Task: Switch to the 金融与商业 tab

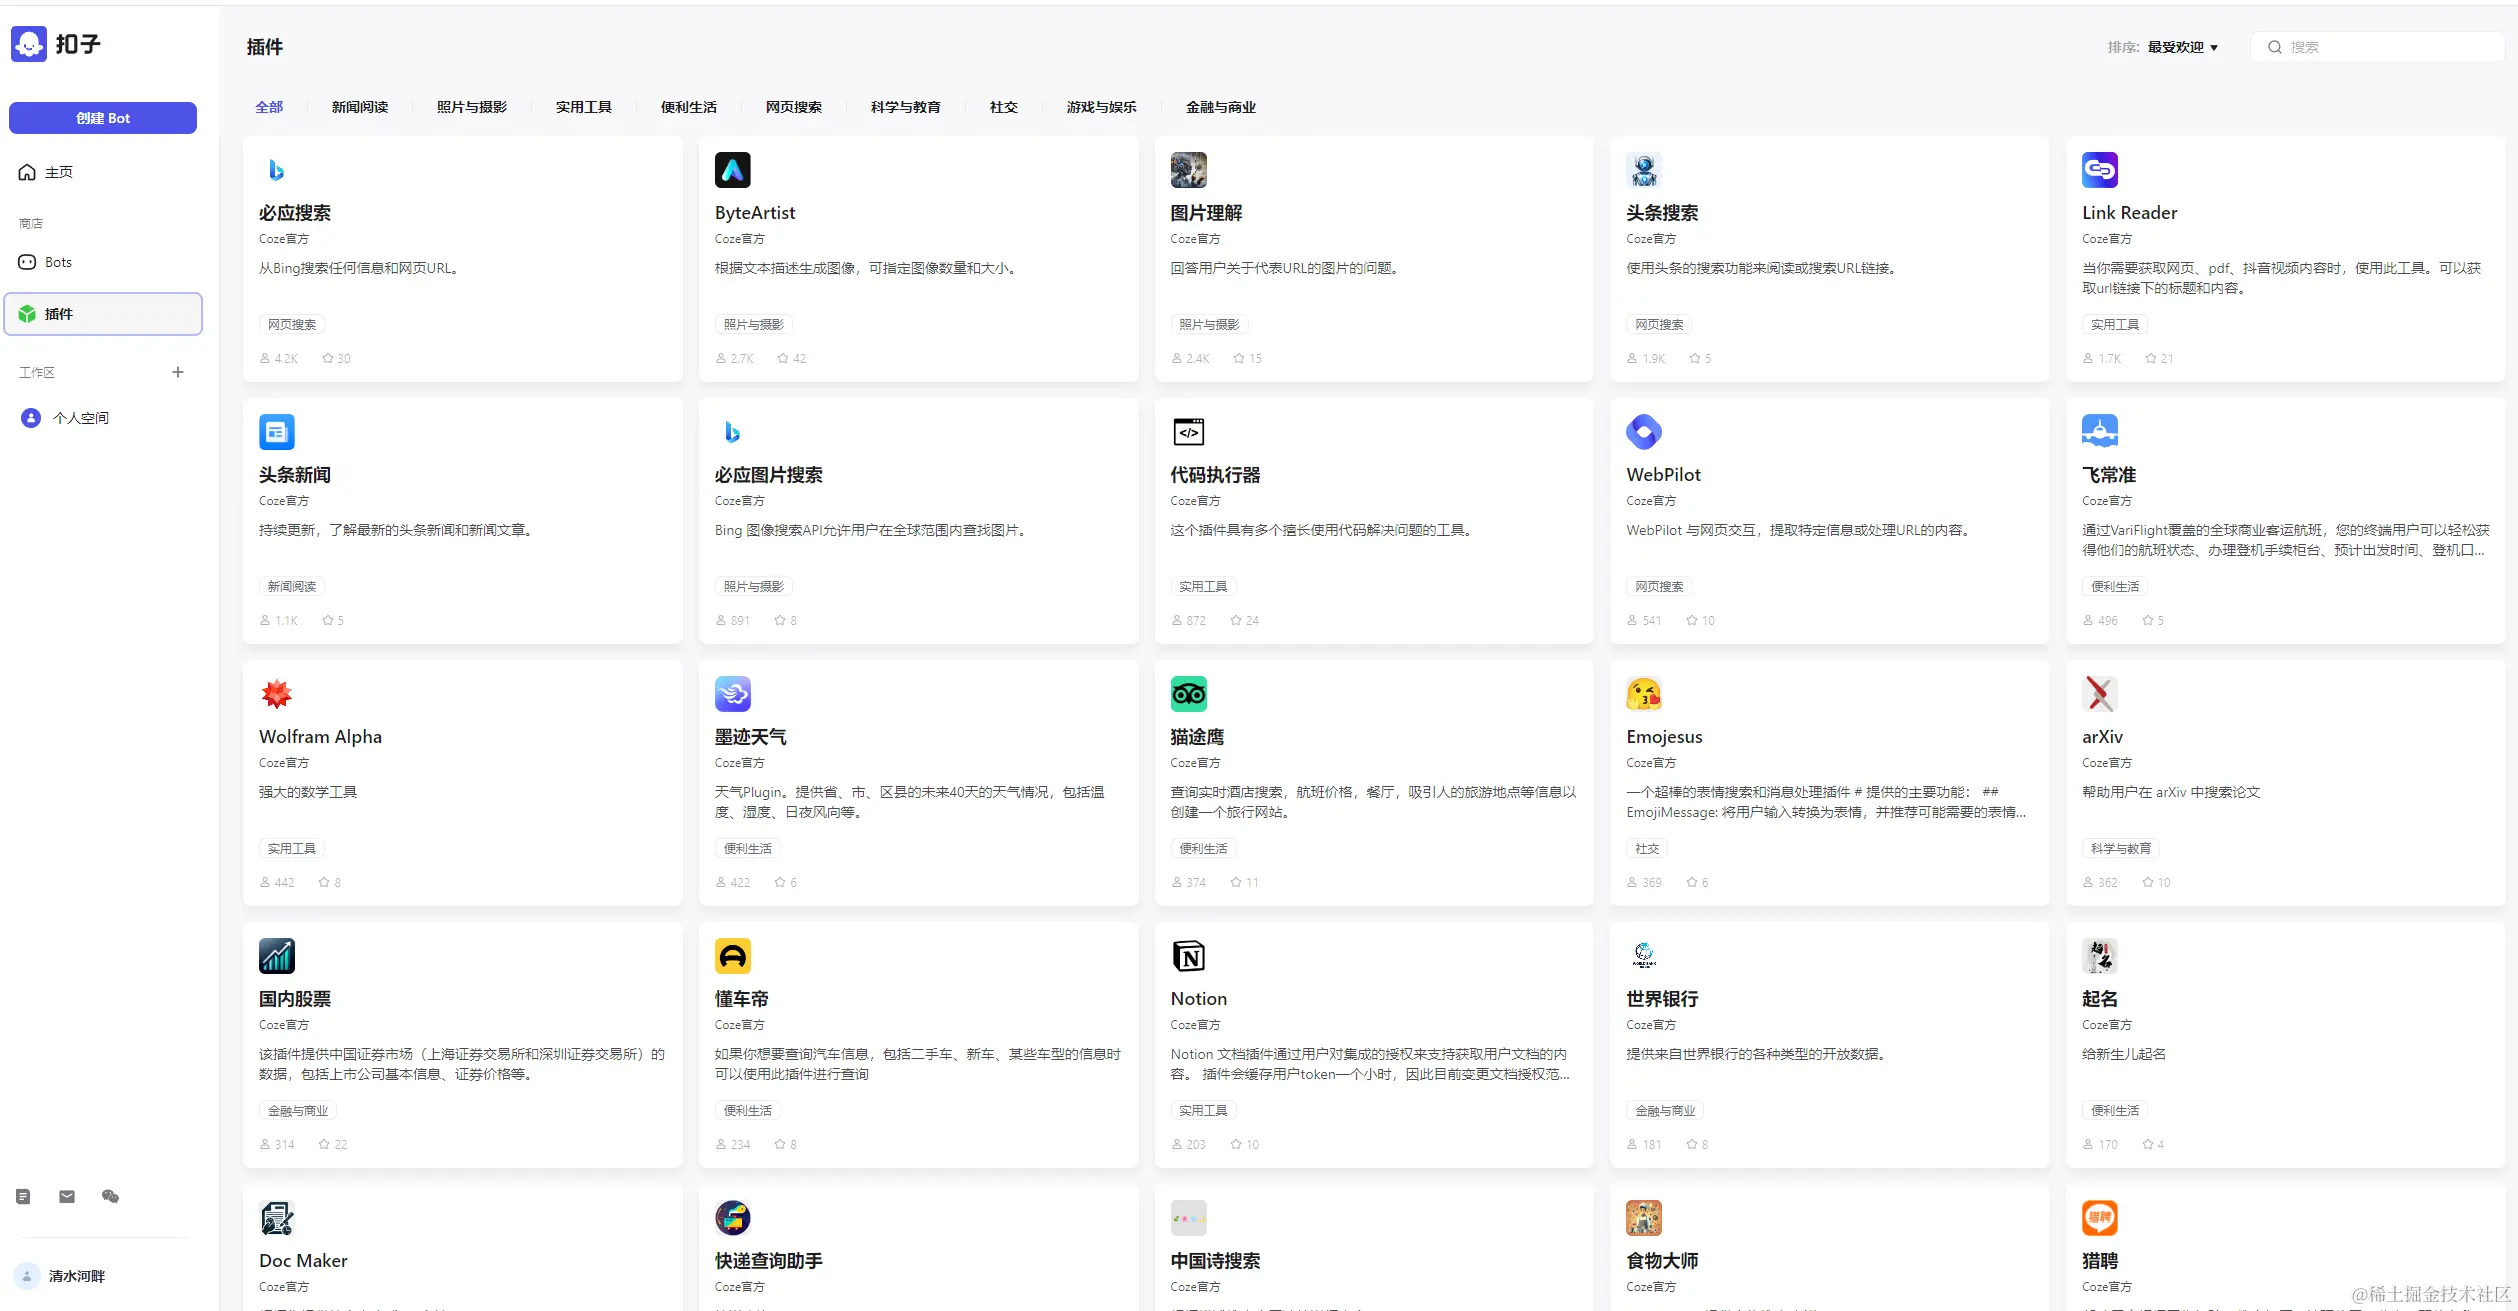Action: [1221, 107]
